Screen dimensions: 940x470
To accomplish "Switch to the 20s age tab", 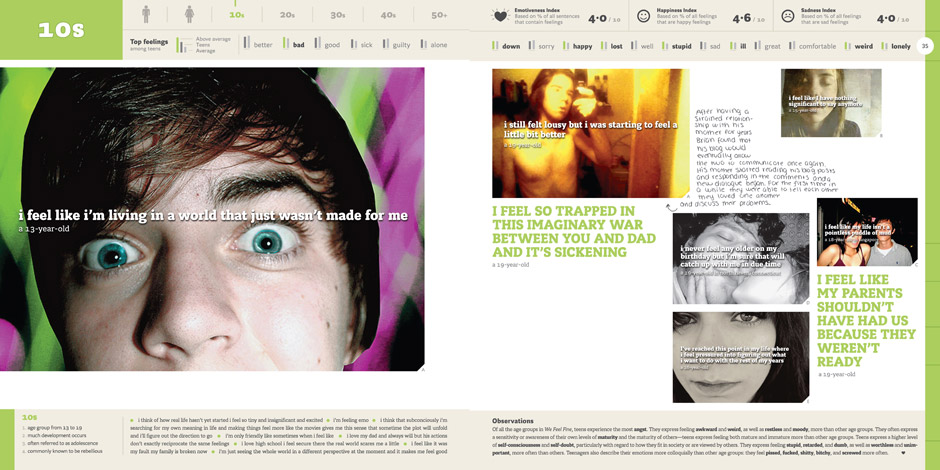I will click(287, 15).
